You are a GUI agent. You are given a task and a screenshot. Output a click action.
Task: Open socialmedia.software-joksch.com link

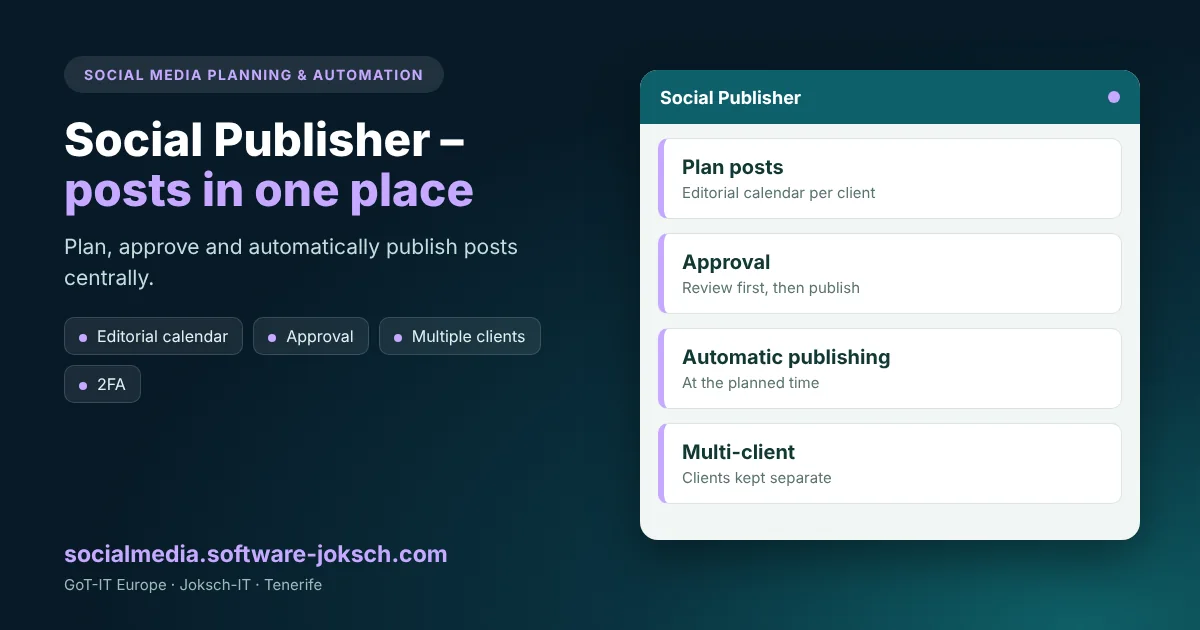(x=256, y=554)
